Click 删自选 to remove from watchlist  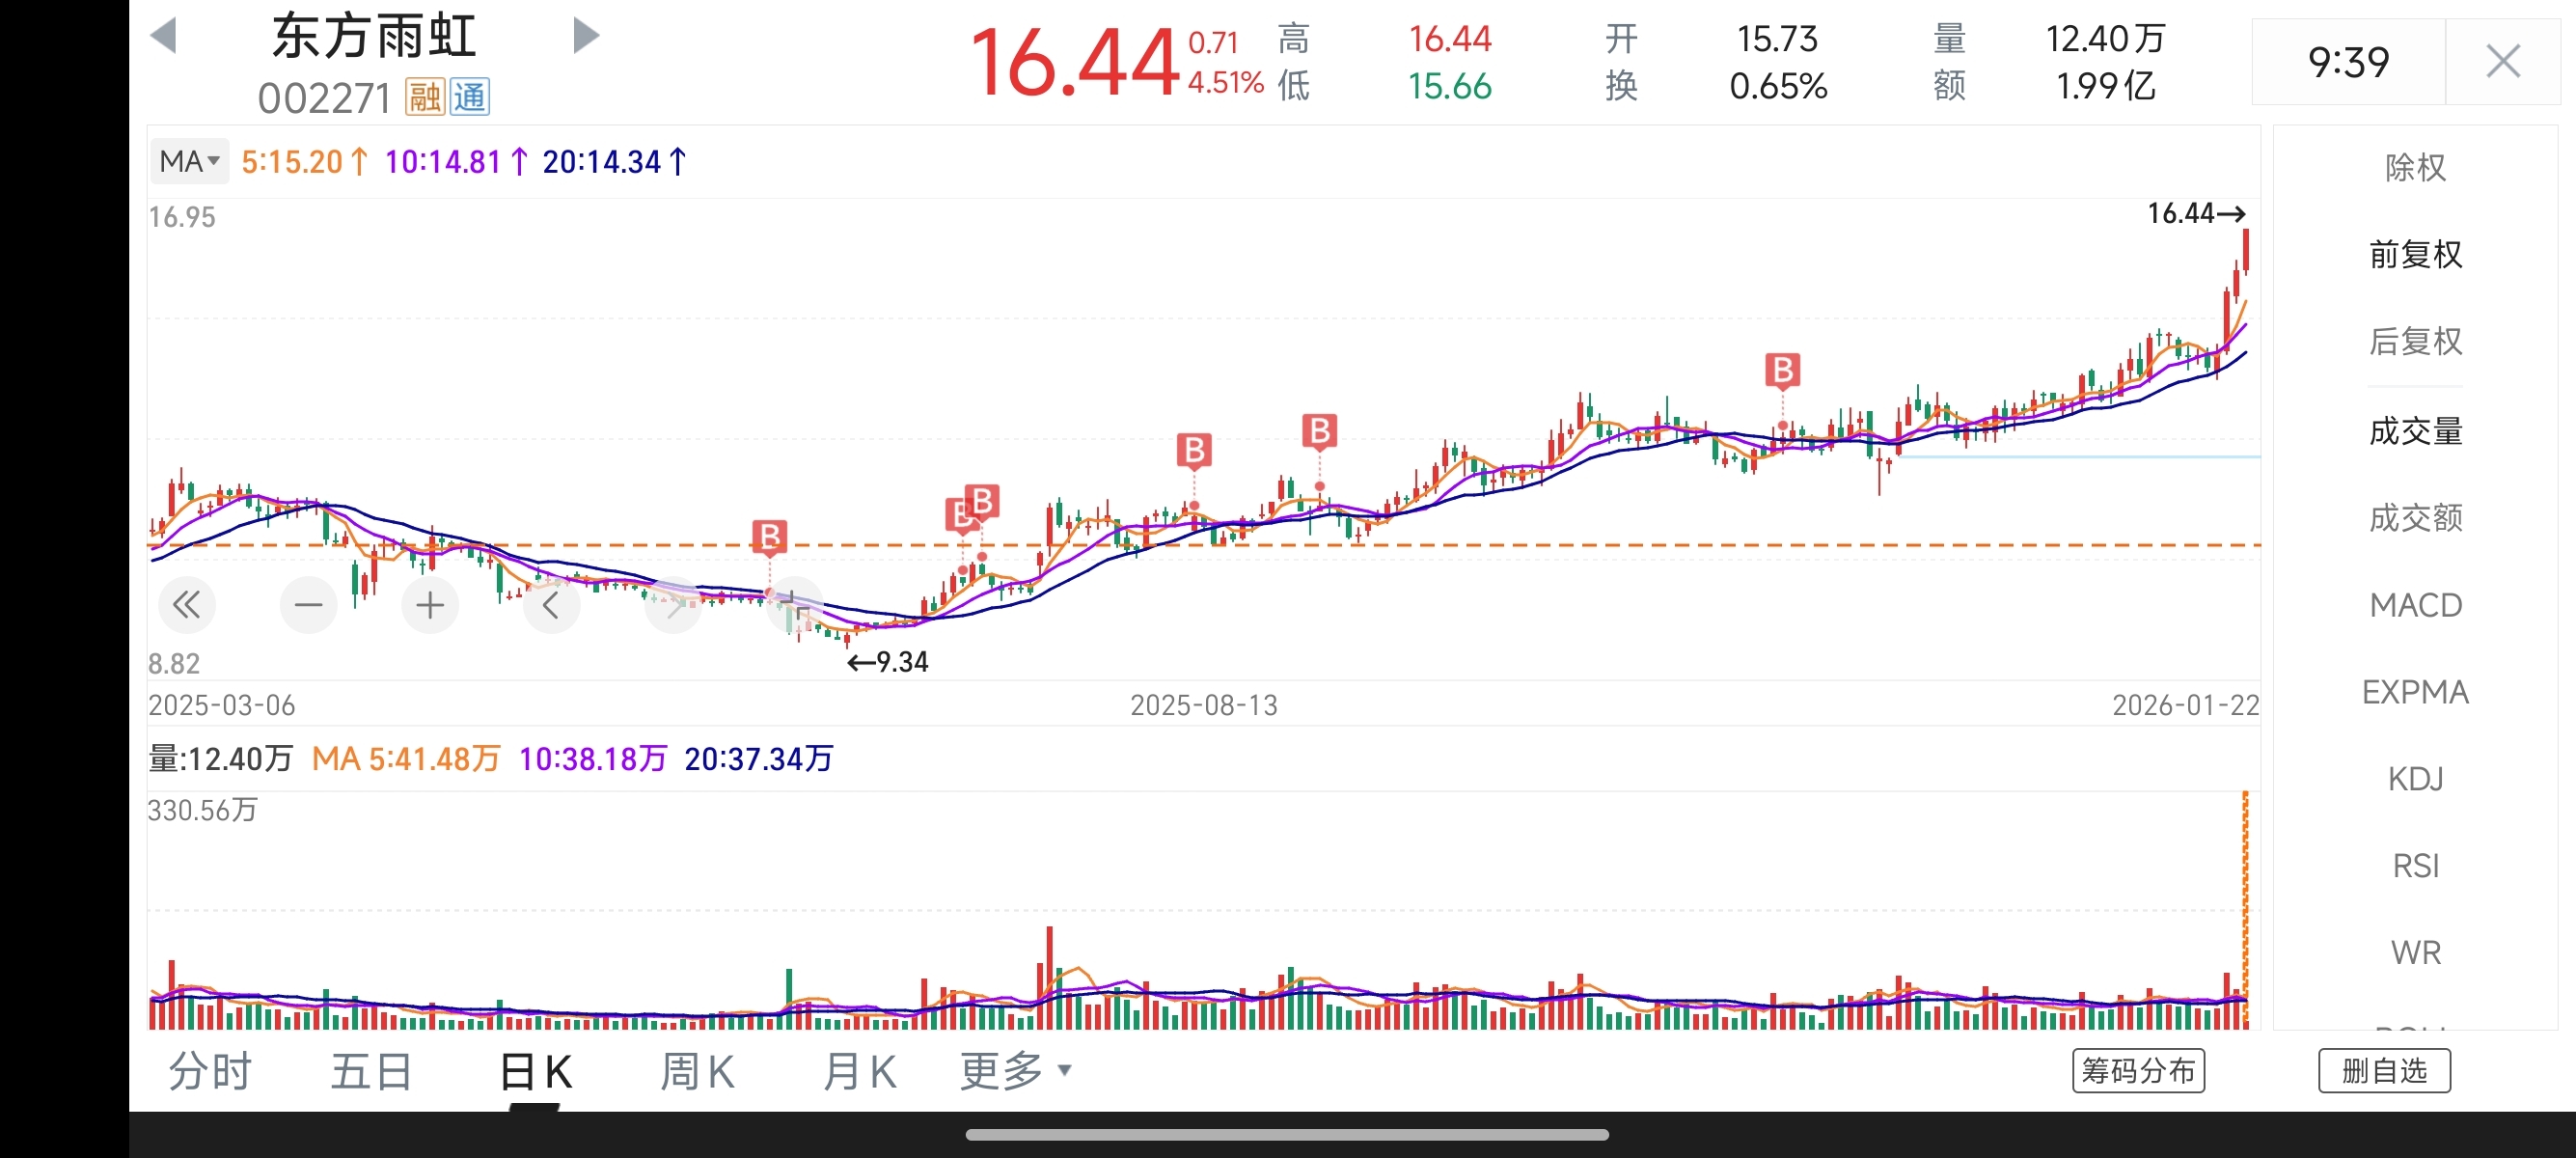pos(2384,1071)
